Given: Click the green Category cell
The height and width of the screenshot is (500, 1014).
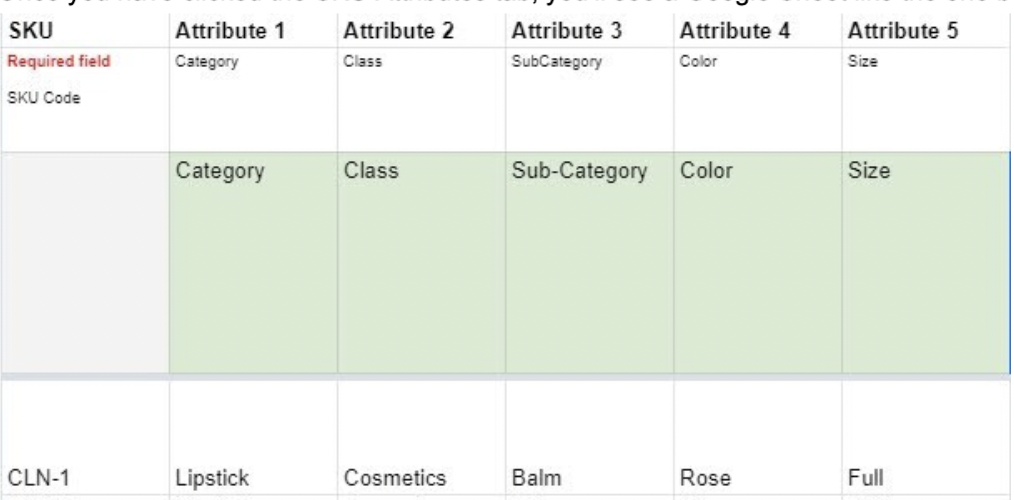Looking at the screenshot, I should [220, 172].
